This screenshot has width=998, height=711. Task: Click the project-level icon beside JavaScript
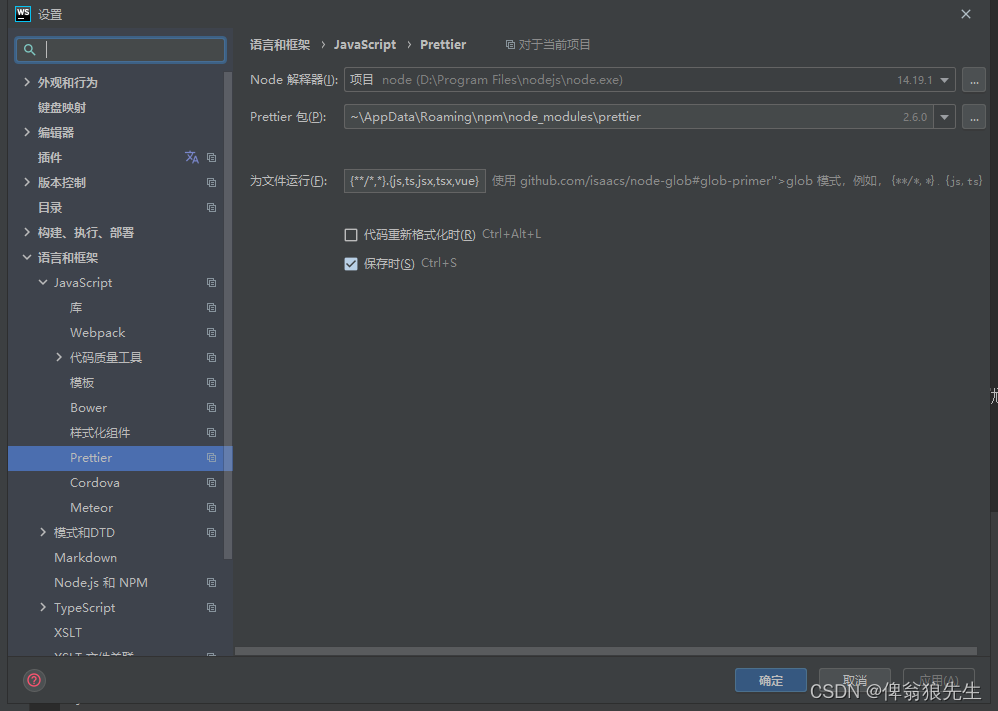(211, 283)
